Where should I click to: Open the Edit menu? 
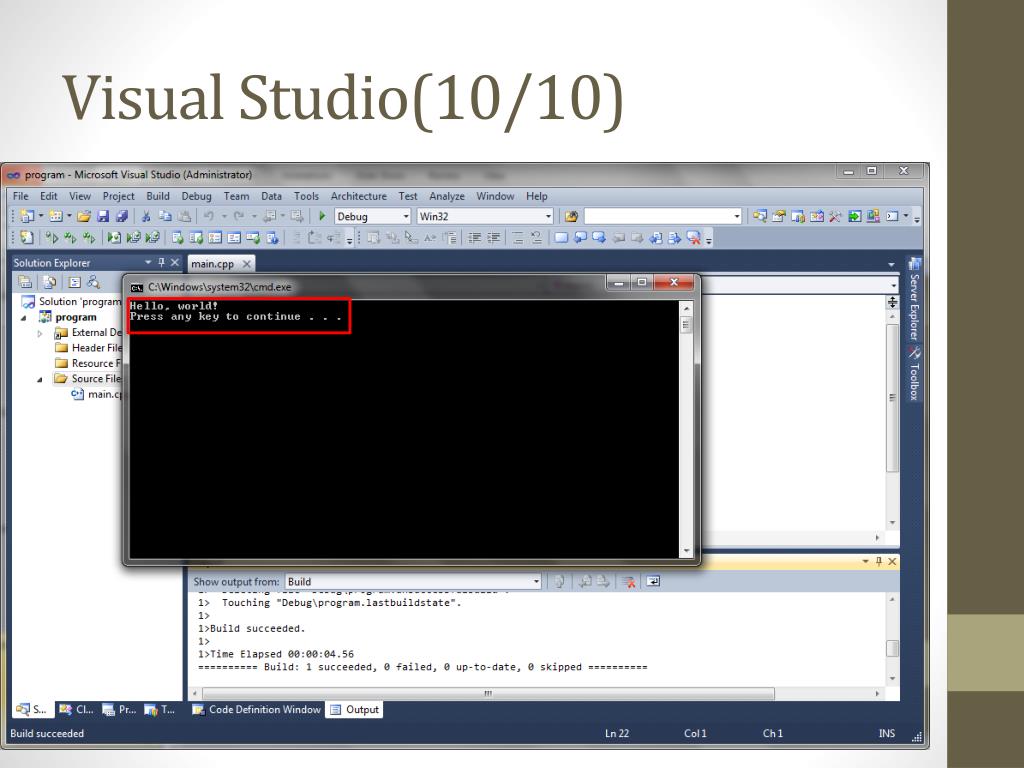49,196
